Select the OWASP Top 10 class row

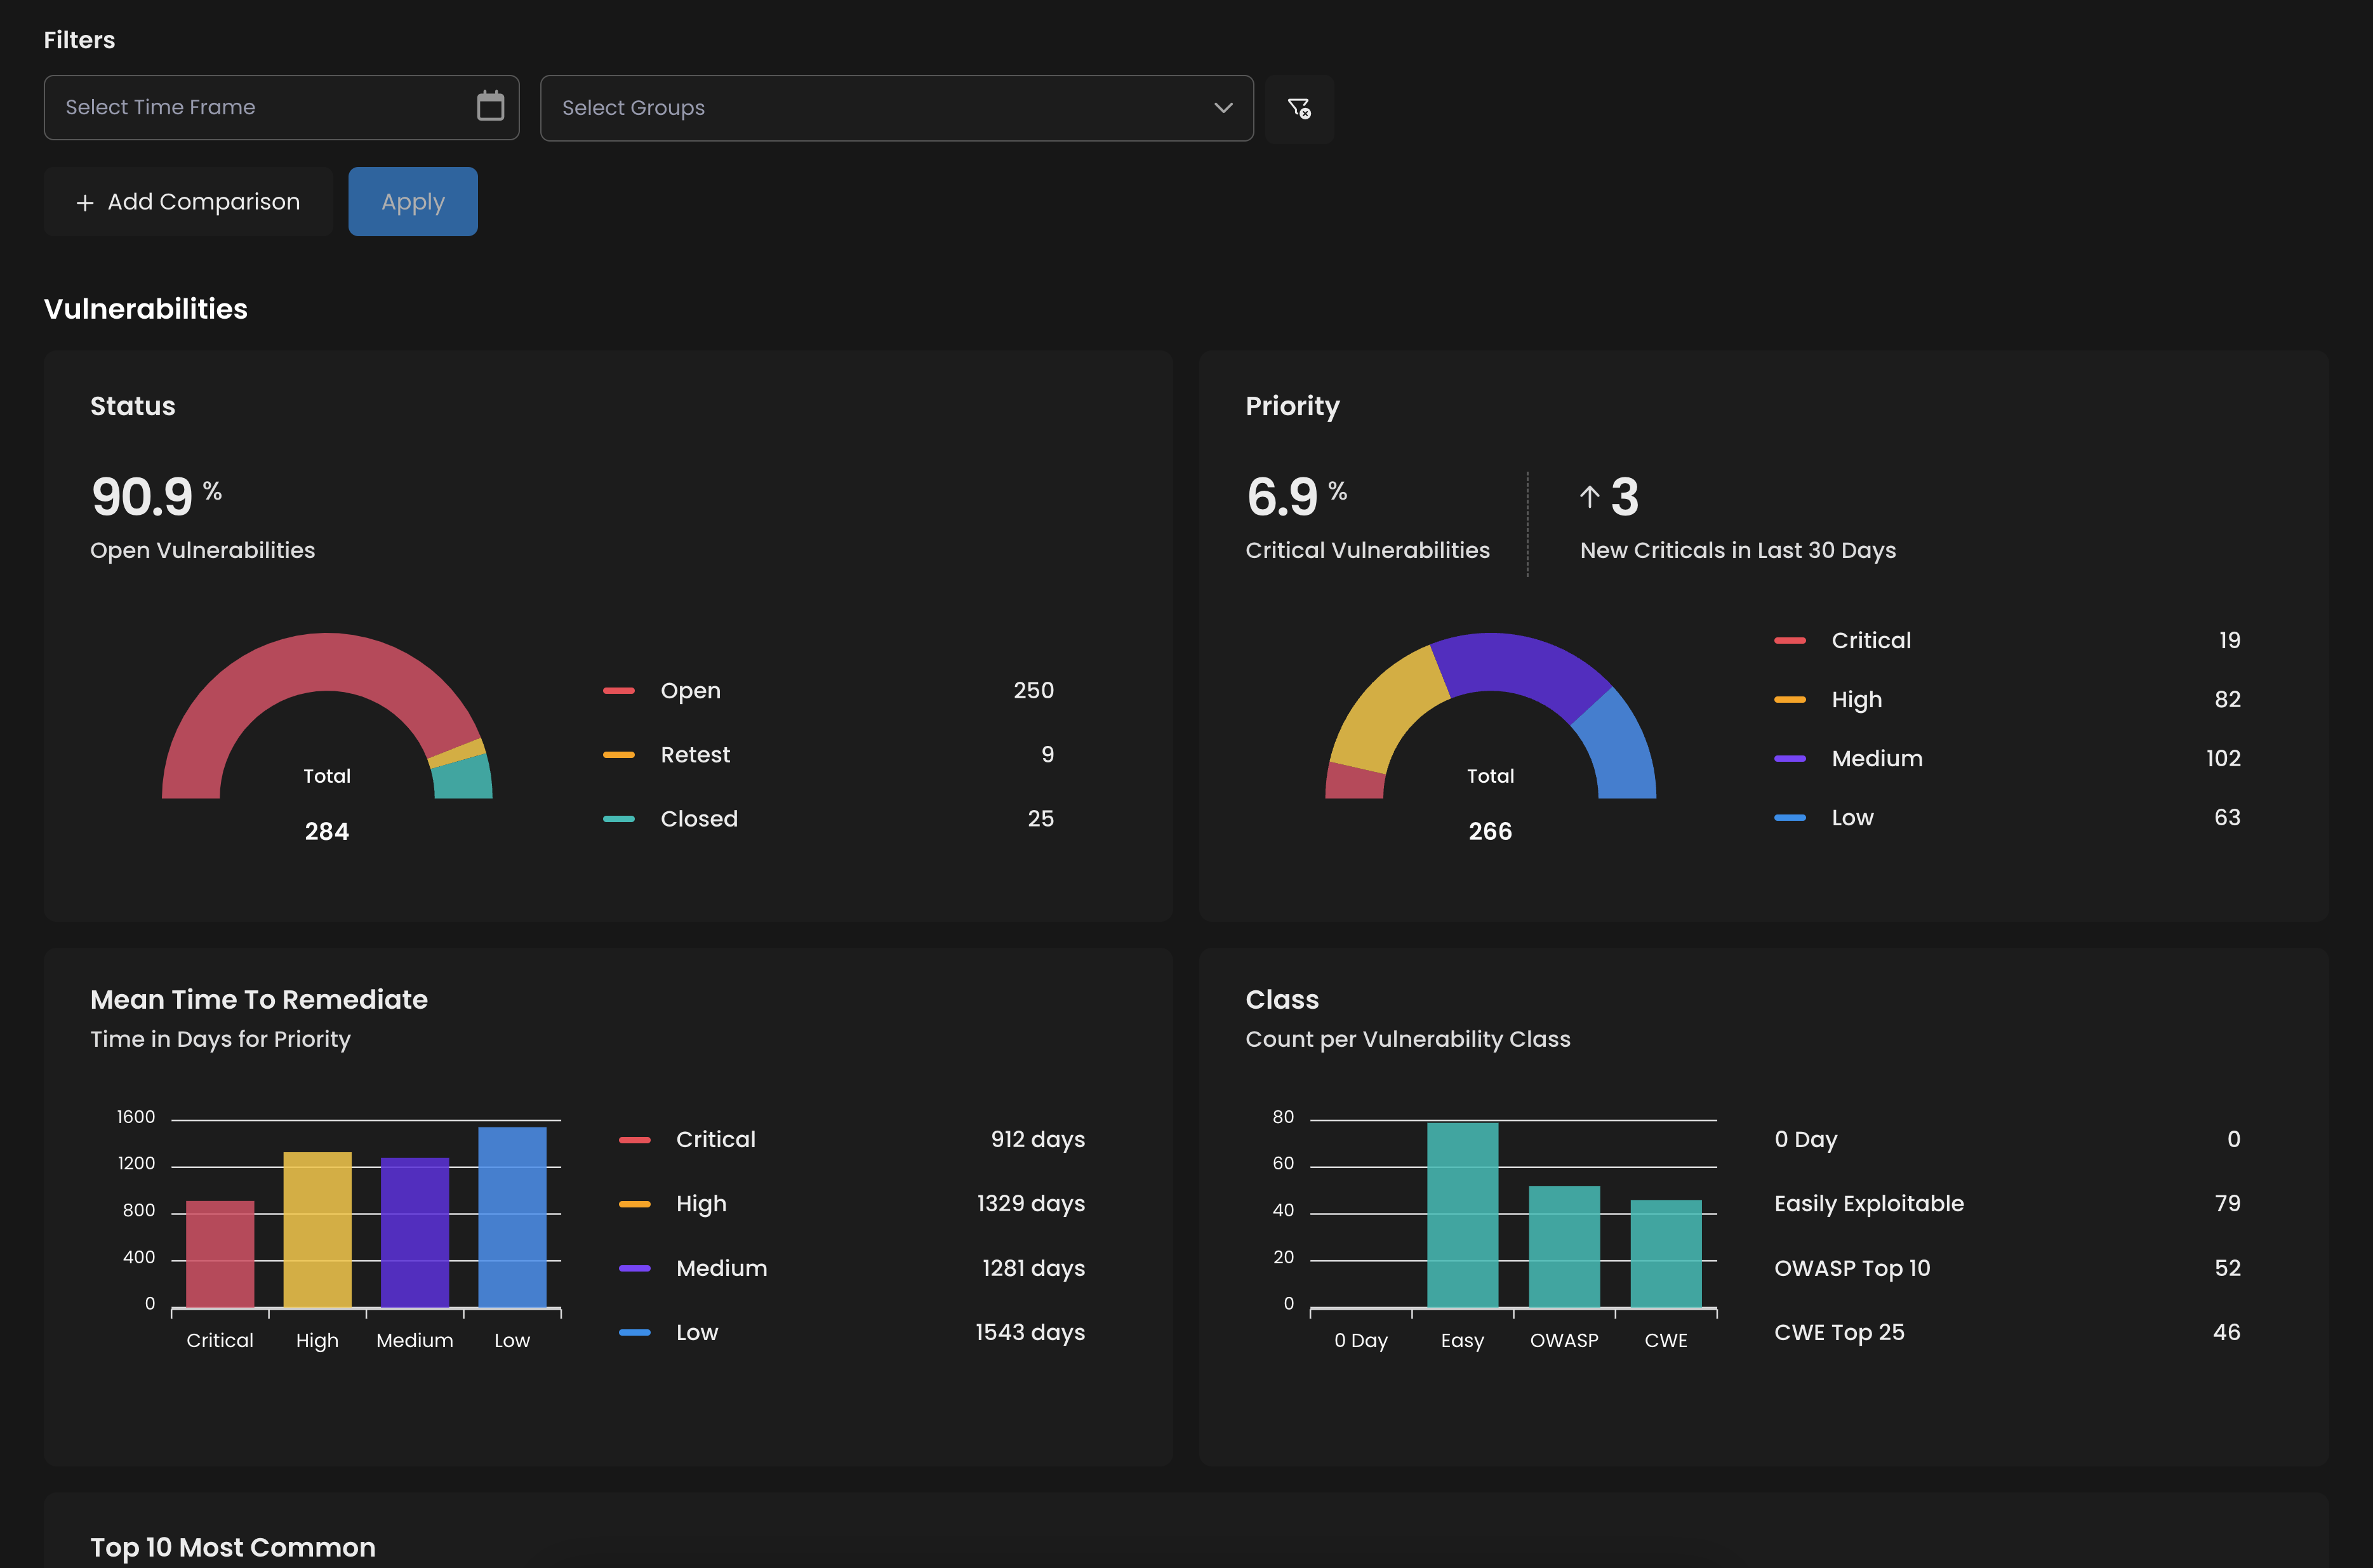[x=1851, y=1268]
